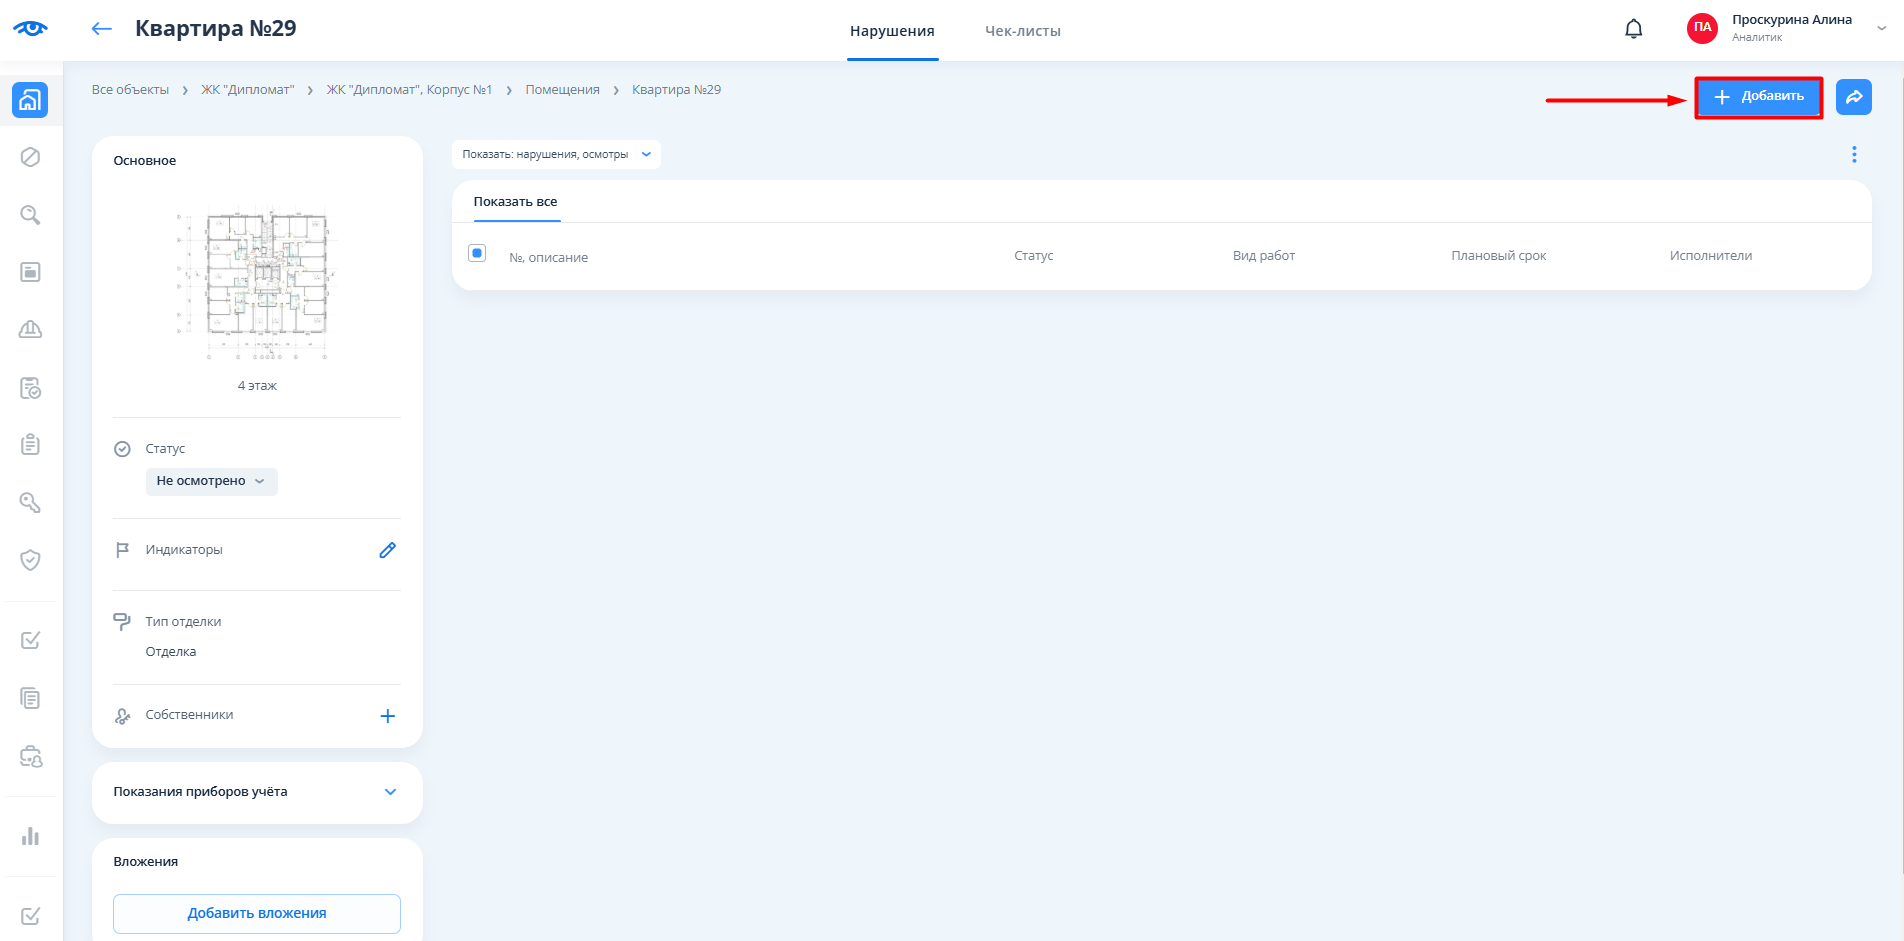Screen dimensions: 1904x941
Task: Open the Показать: нарушения, осмотры filter
Action: [556, 154]
